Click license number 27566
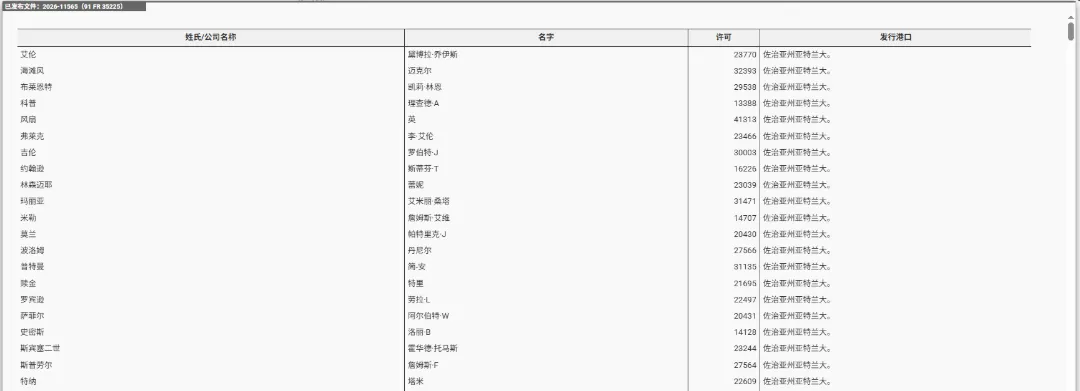This screenshot has height=391, width=1080. [x=745, y=251]
